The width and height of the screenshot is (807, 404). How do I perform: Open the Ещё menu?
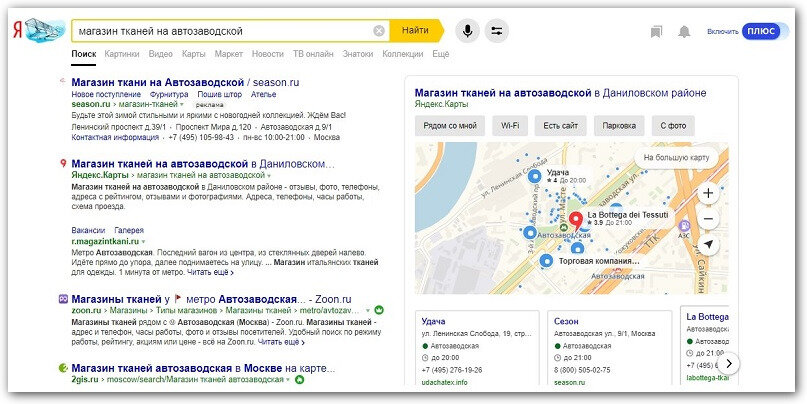(441, 54)
